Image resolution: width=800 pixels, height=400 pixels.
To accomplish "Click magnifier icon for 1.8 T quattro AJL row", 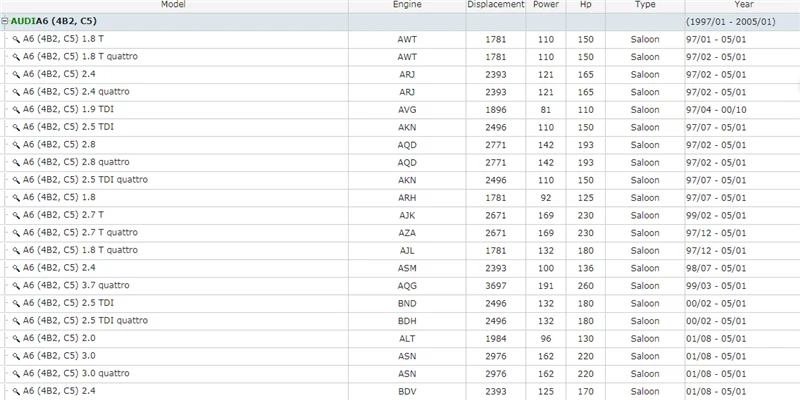I will coord(16,251).
